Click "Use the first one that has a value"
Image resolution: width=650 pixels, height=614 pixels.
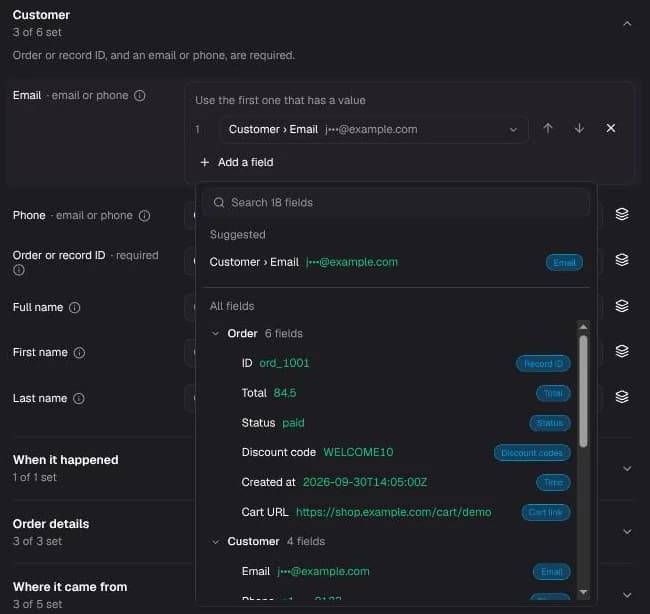(280, 100)
